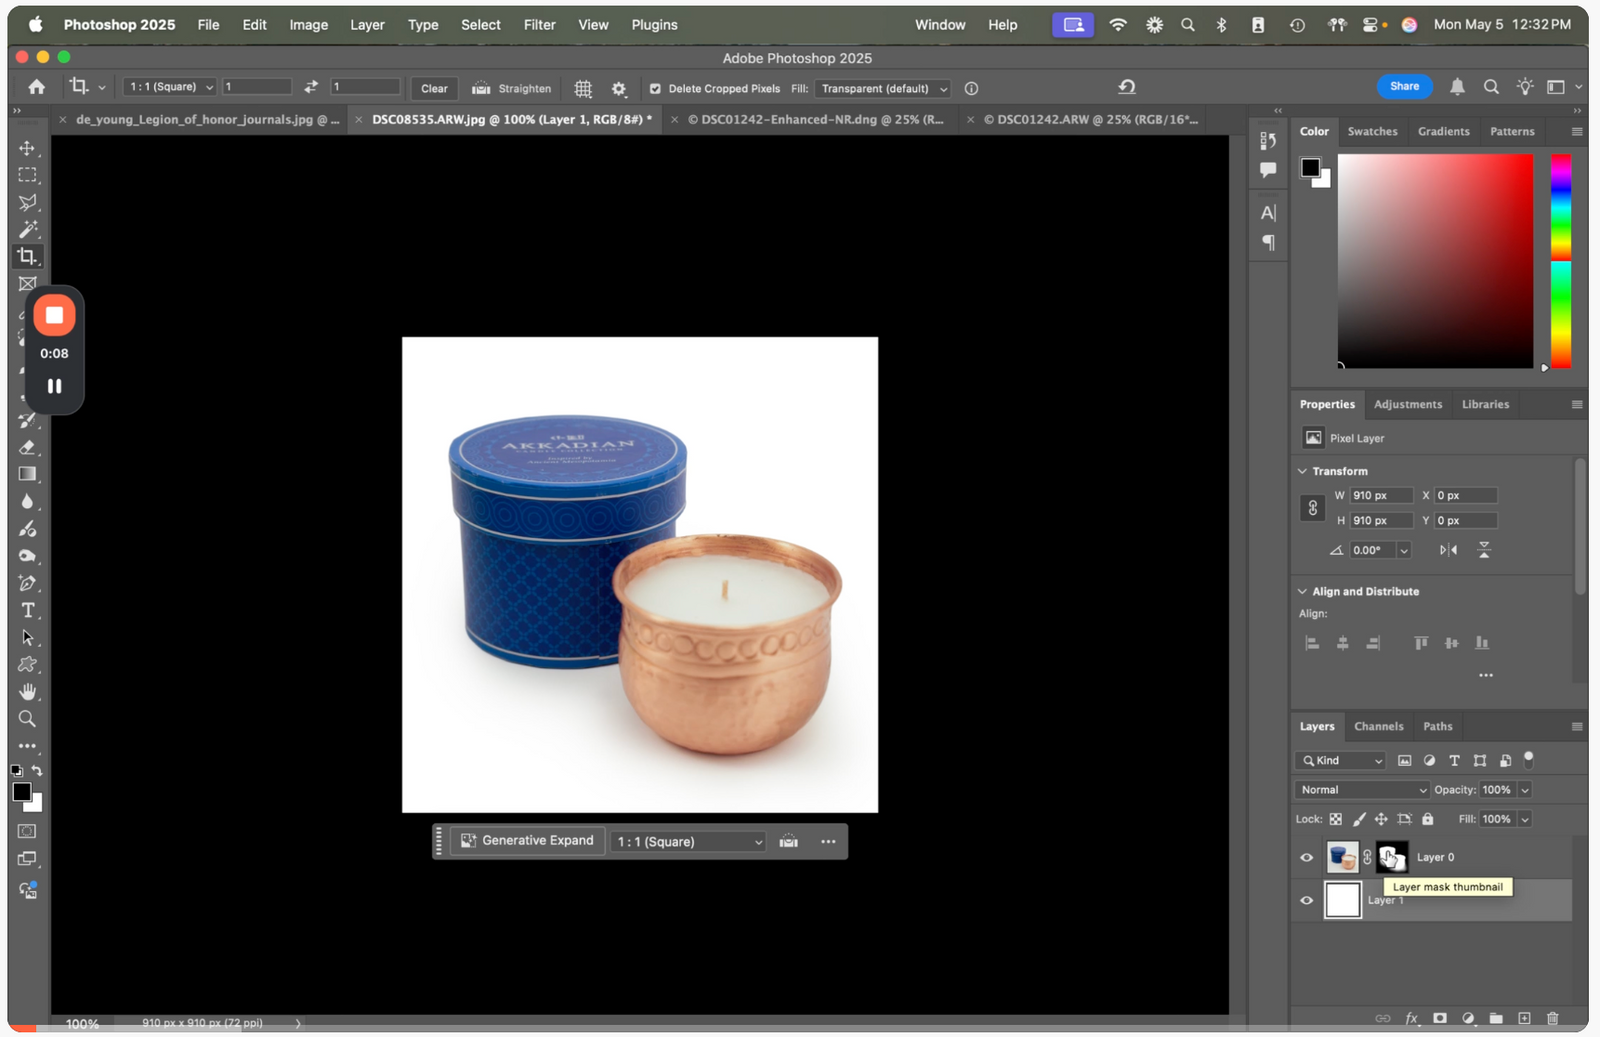Open the crop aspect ratio dropdown
This screenshot has height=1037, width=1600.
pos(168,86)
